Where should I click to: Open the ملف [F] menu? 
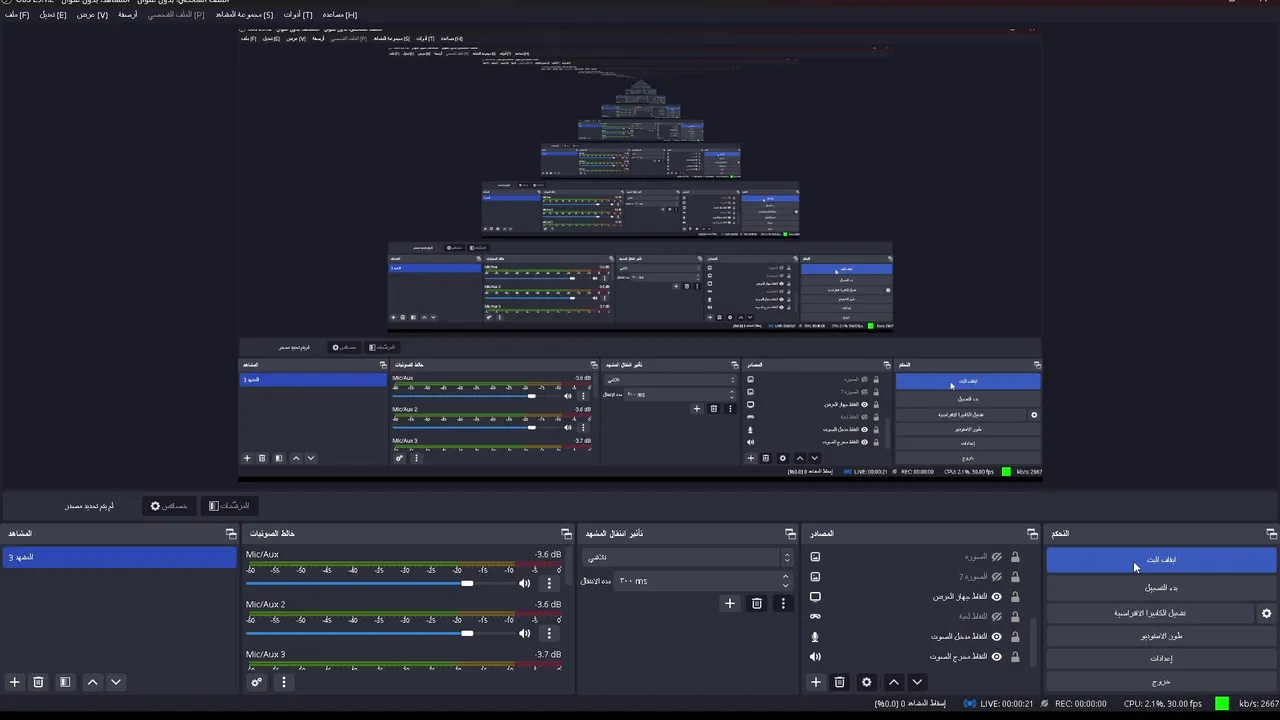coord(17,15)
